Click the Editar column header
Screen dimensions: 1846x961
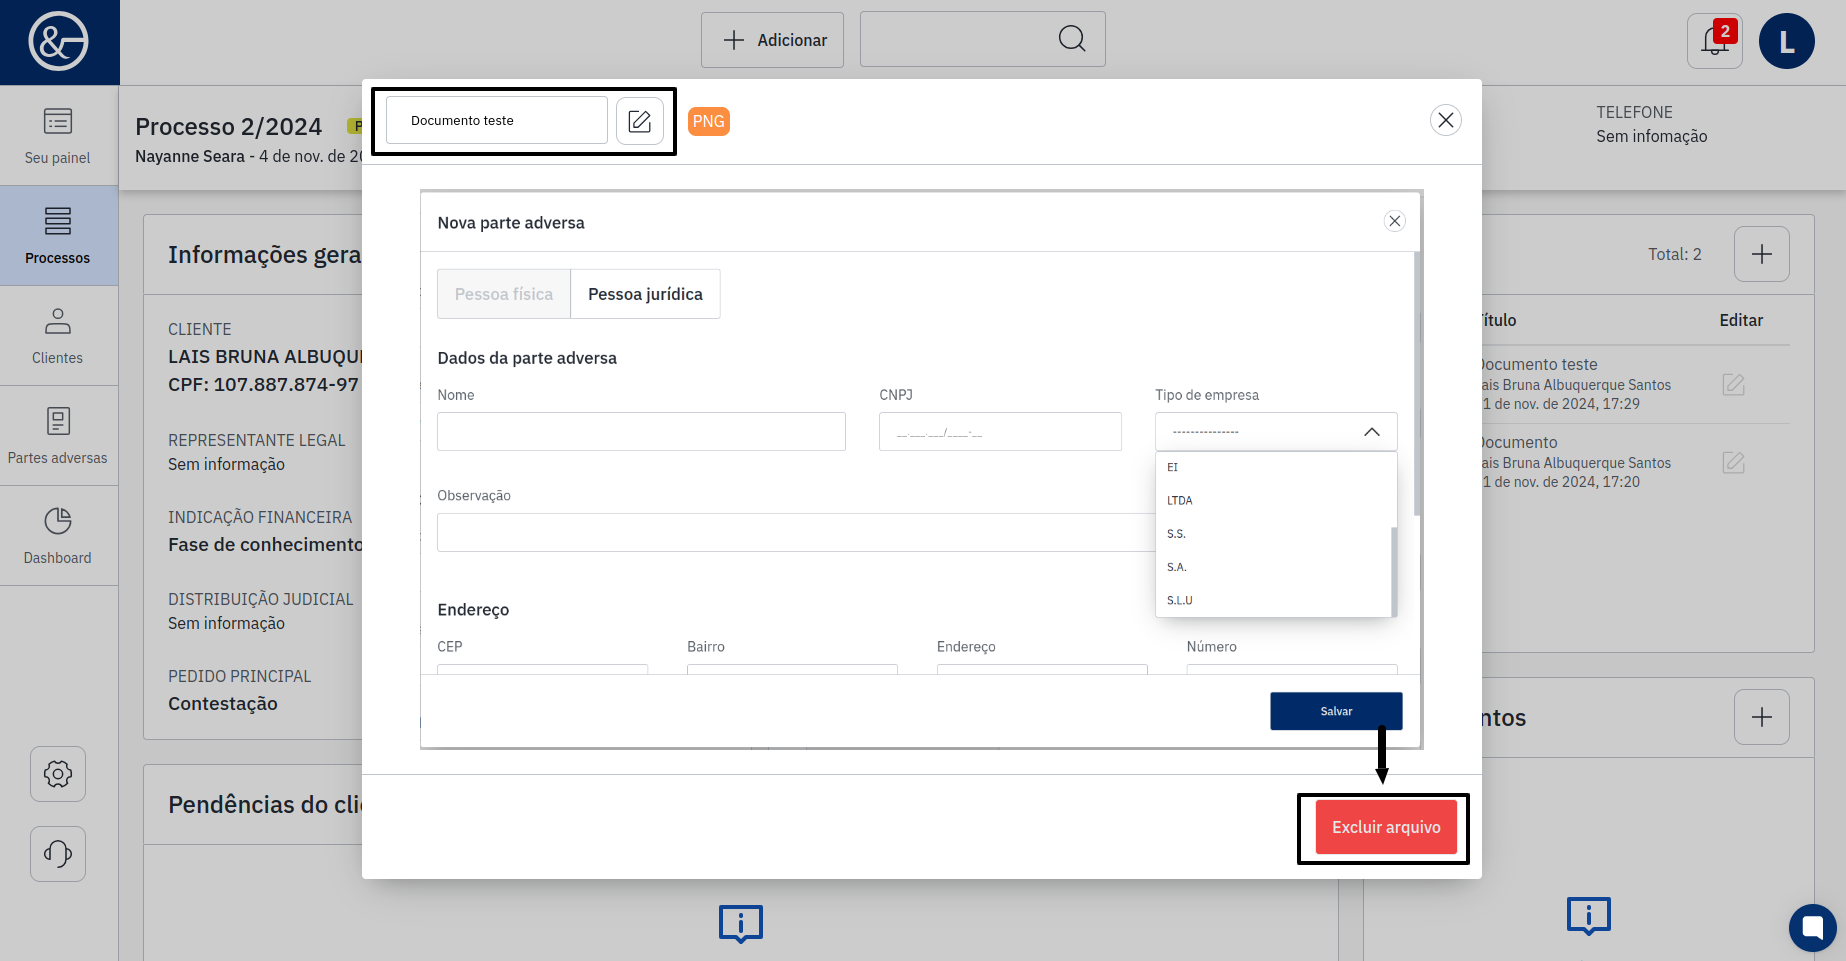click(1741, 320)
